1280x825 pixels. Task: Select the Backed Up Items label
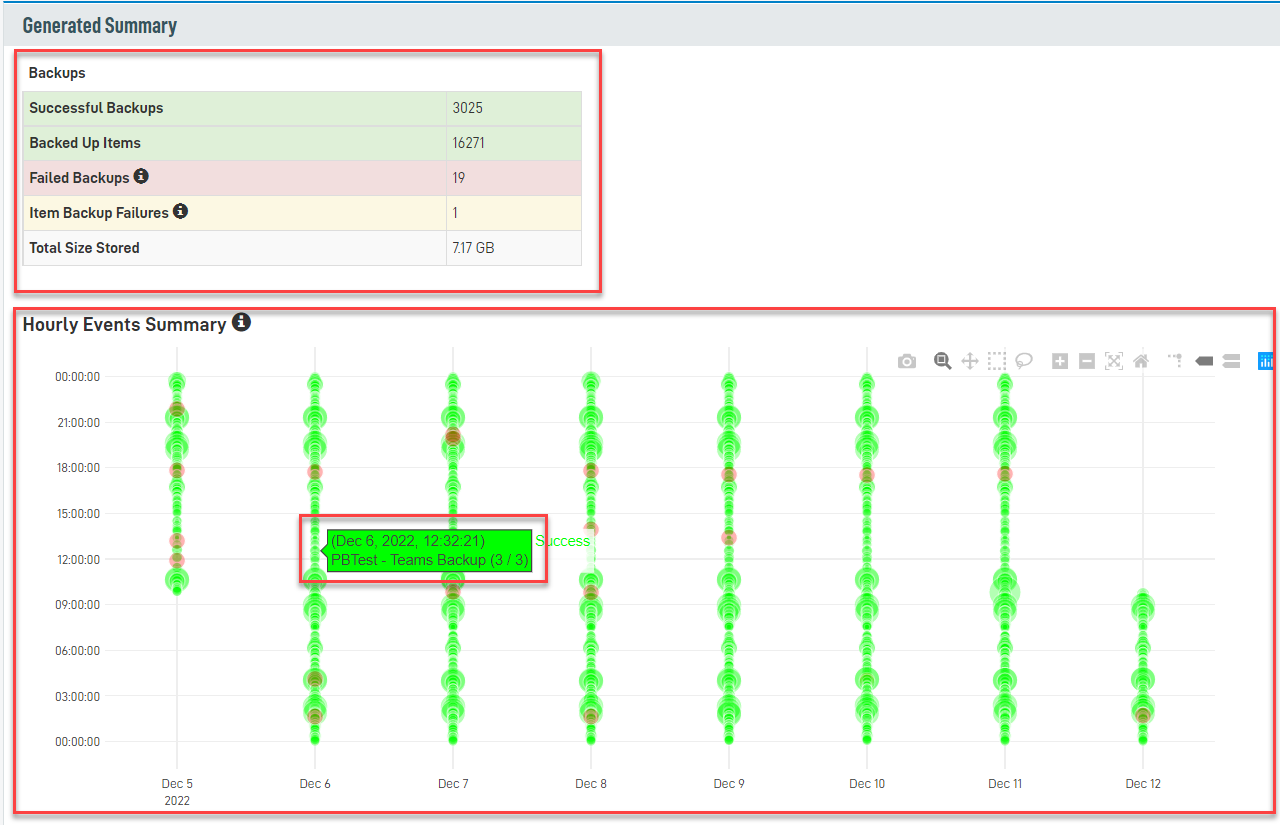(x=85, y=143)
